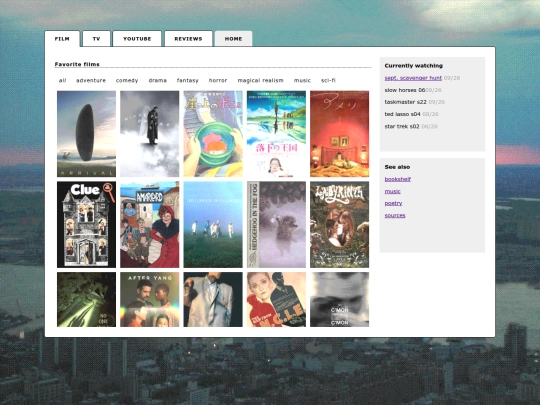Open the Arrival film poster
Image resolution: width=540 pixels, height=405 pixels.
pos(86,134)
